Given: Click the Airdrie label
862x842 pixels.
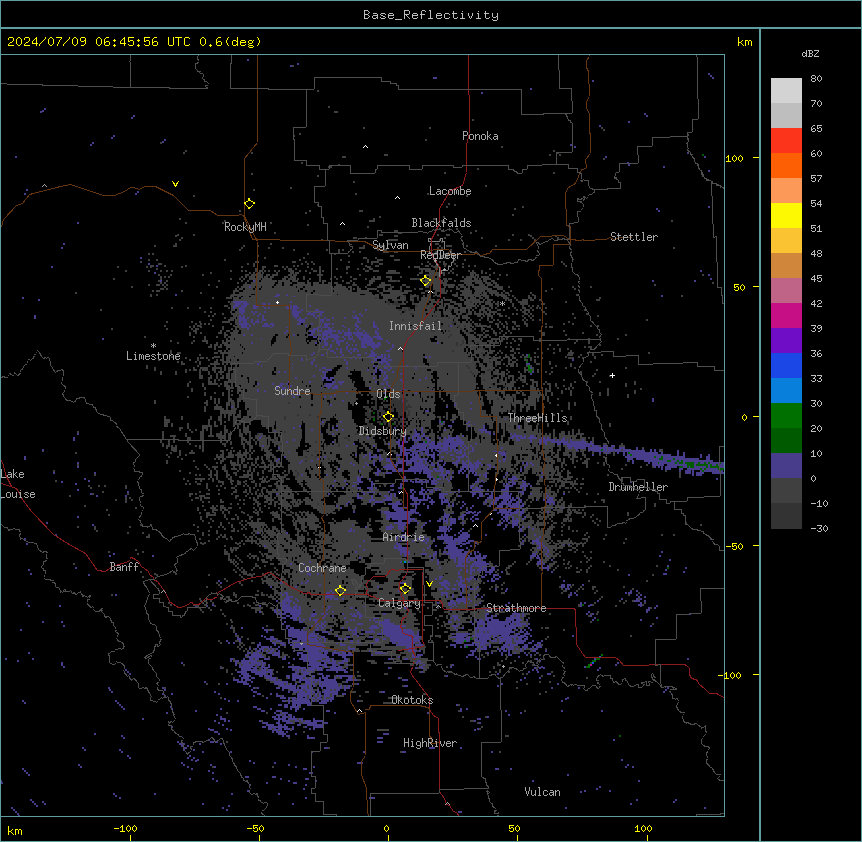Looking at the screenshot, I should (x=403, y=537).
